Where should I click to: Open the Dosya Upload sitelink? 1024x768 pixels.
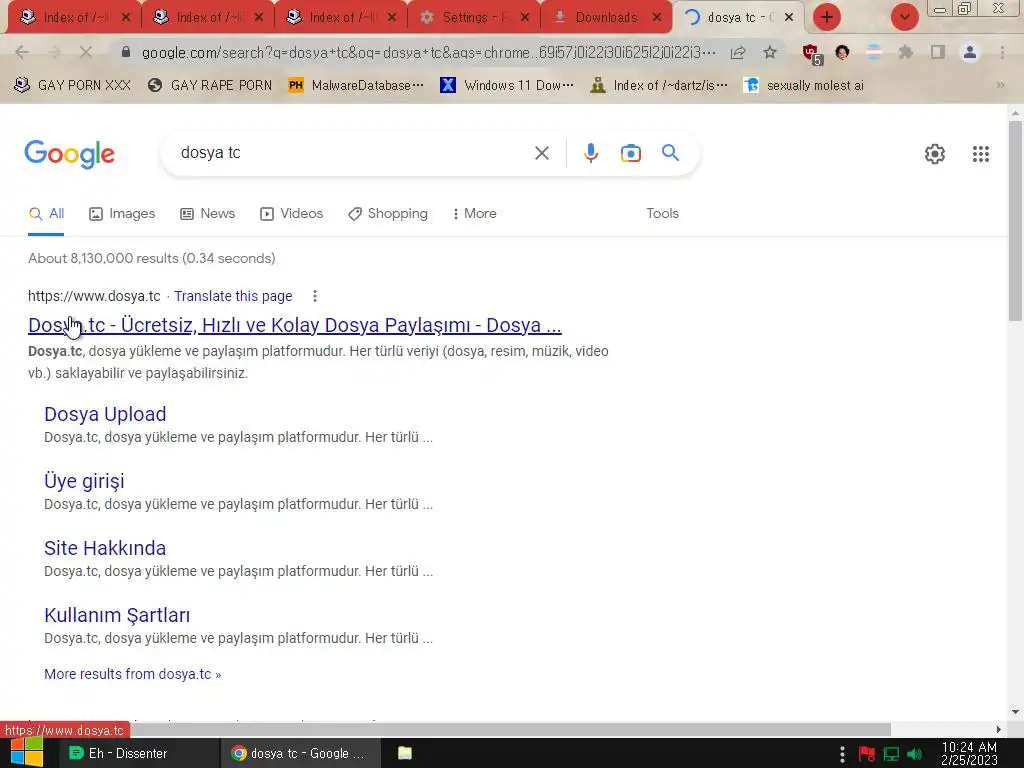pos(105,414)
